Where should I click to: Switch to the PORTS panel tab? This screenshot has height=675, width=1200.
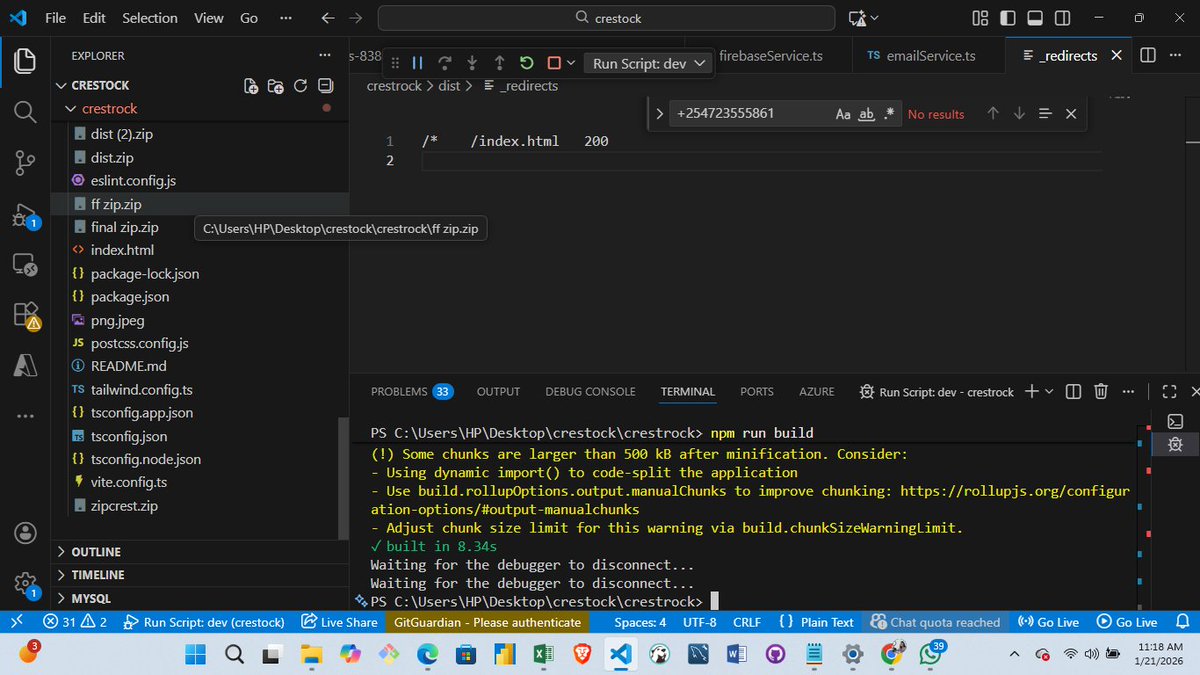click(x=757, y=391)
